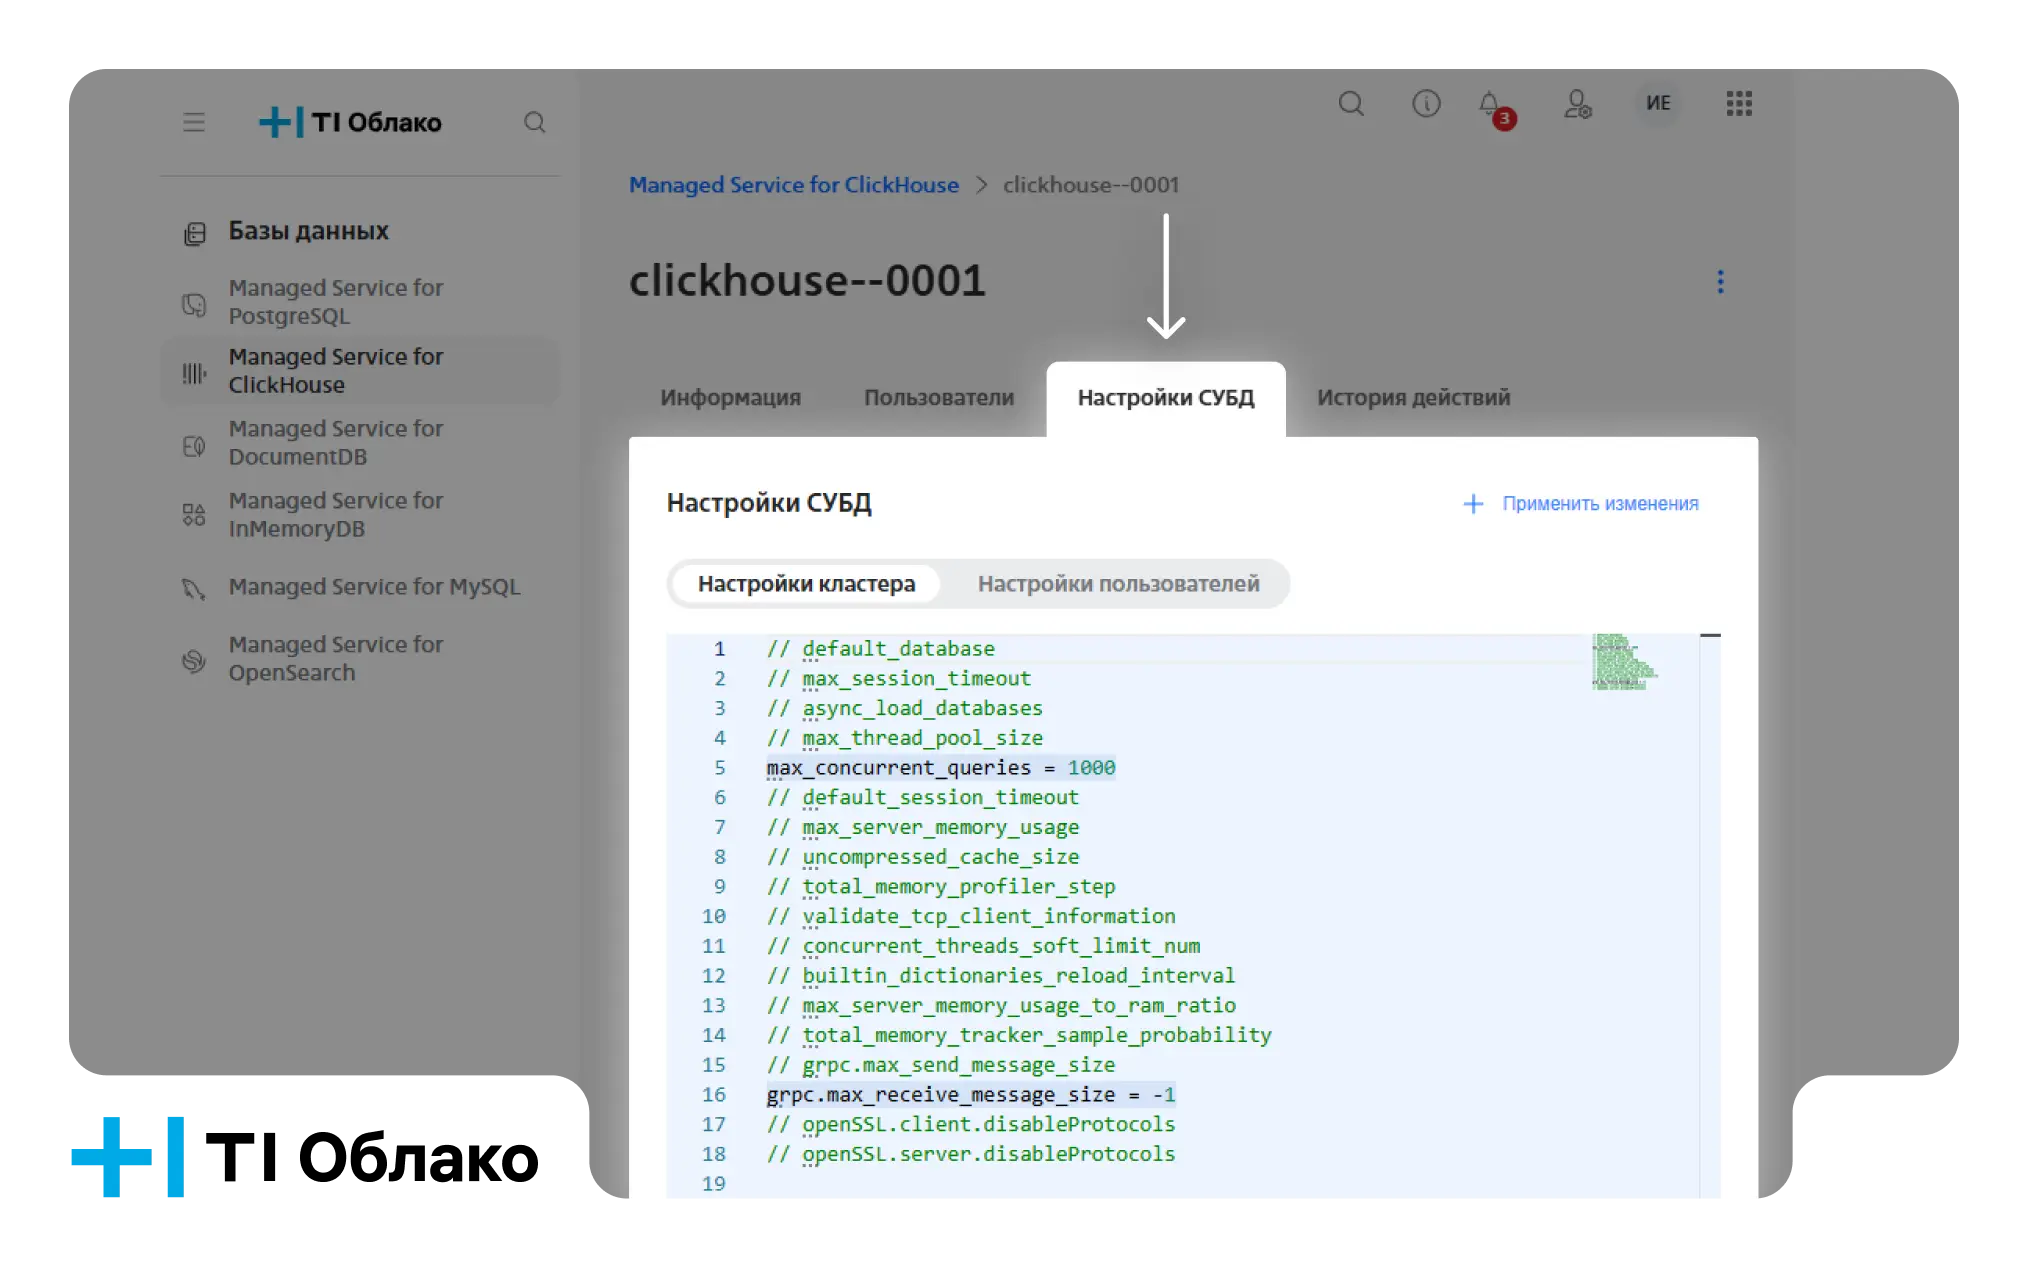Image resolution: width=2028 pixels, height=1268 pixels.
Task: Click the grpc.max_receive_message_size = -1 line
Action: pos(971,1095)
